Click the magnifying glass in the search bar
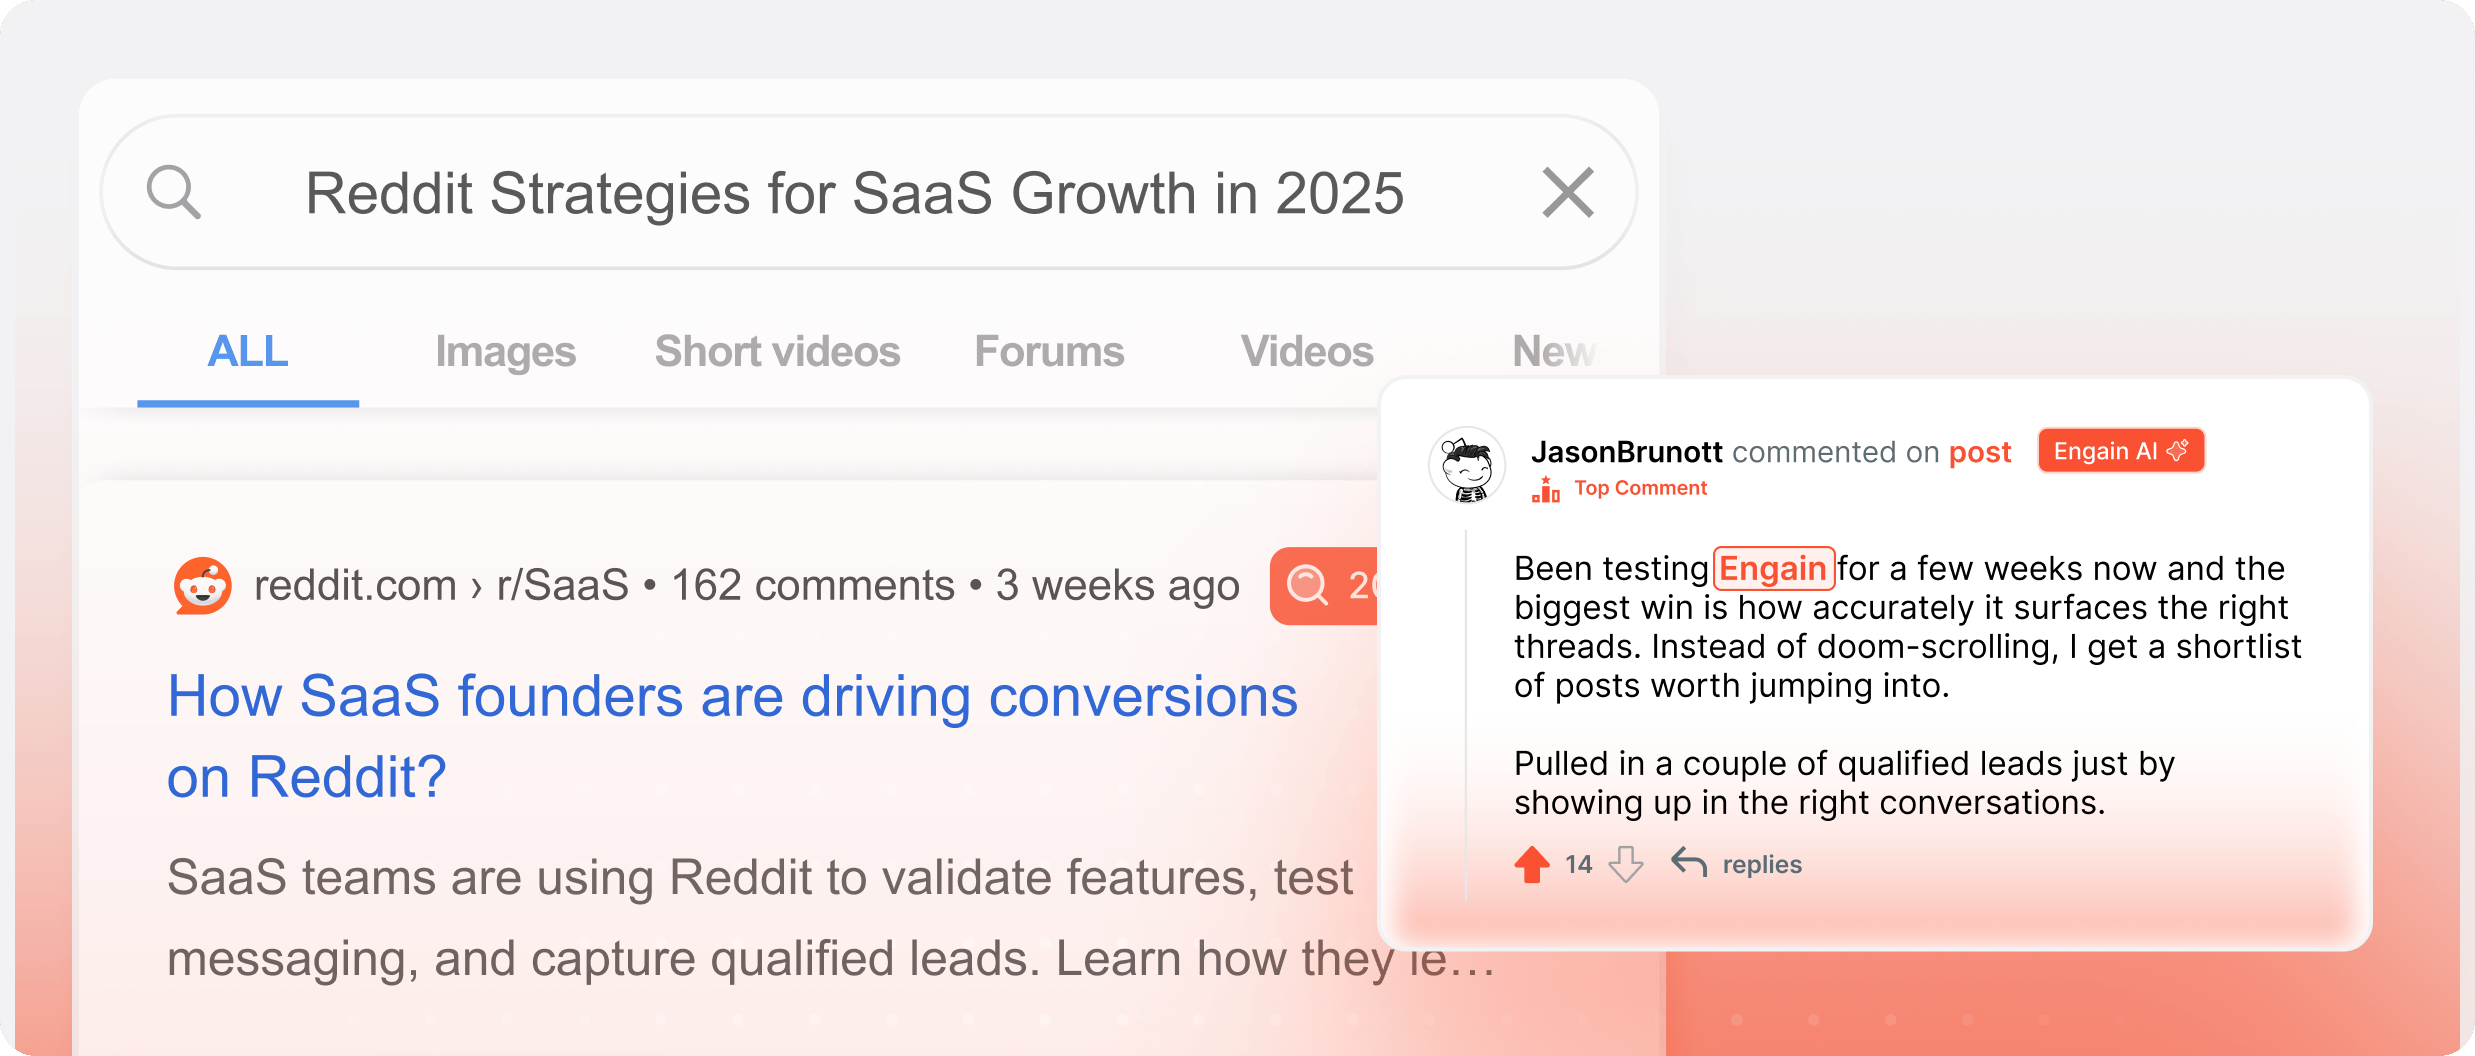The width and height of the screenshot is (2475, 1056). click(x=175, y=192)
